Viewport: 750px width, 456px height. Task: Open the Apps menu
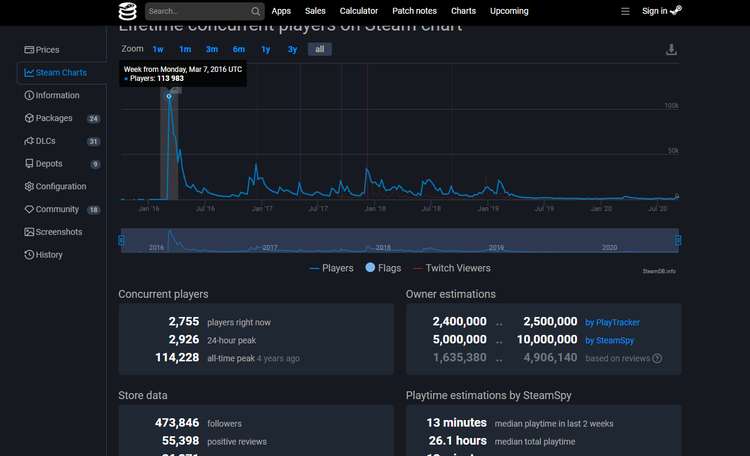tap(281, 11)
